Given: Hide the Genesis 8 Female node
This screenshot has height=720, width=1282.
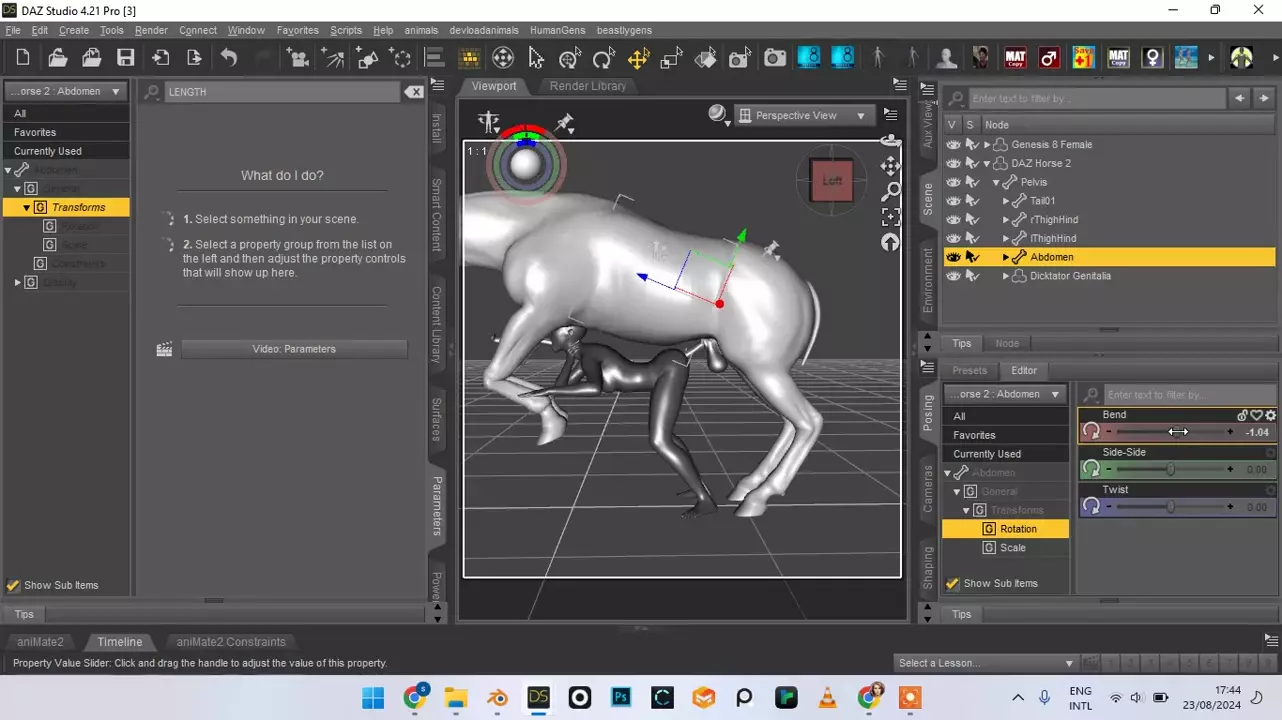Looking at the screenshot, I should 953,145.
